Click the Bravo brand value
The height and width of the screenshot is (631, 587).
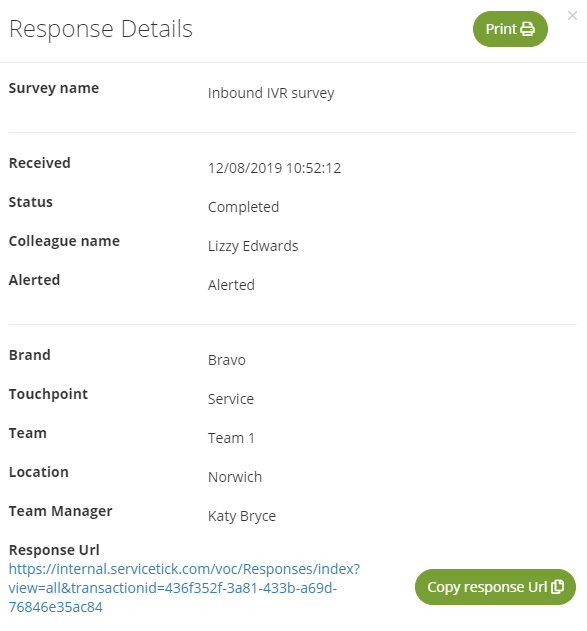(x=227, y=360)
